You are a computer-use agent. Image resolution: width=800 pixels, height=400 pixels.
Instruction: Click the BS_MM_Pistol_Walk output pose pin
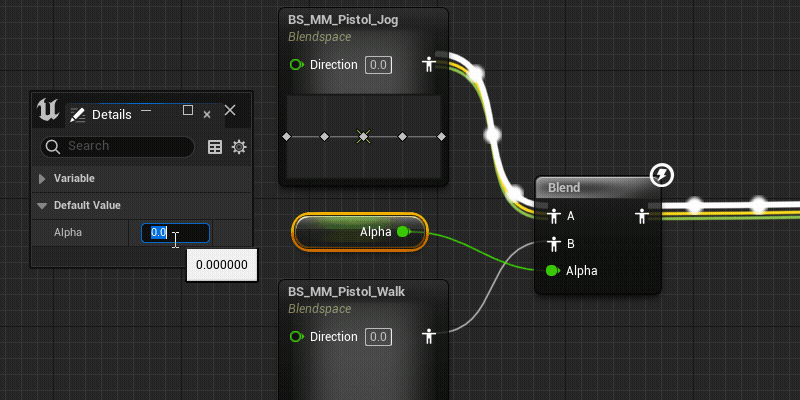(x=428, y=337)
